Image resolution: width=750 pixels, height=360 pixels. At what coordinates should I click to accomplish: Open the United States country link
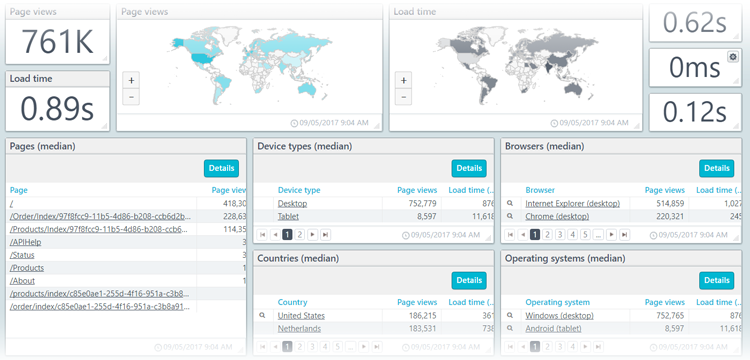pyautogui.click(x=301, y=316)
